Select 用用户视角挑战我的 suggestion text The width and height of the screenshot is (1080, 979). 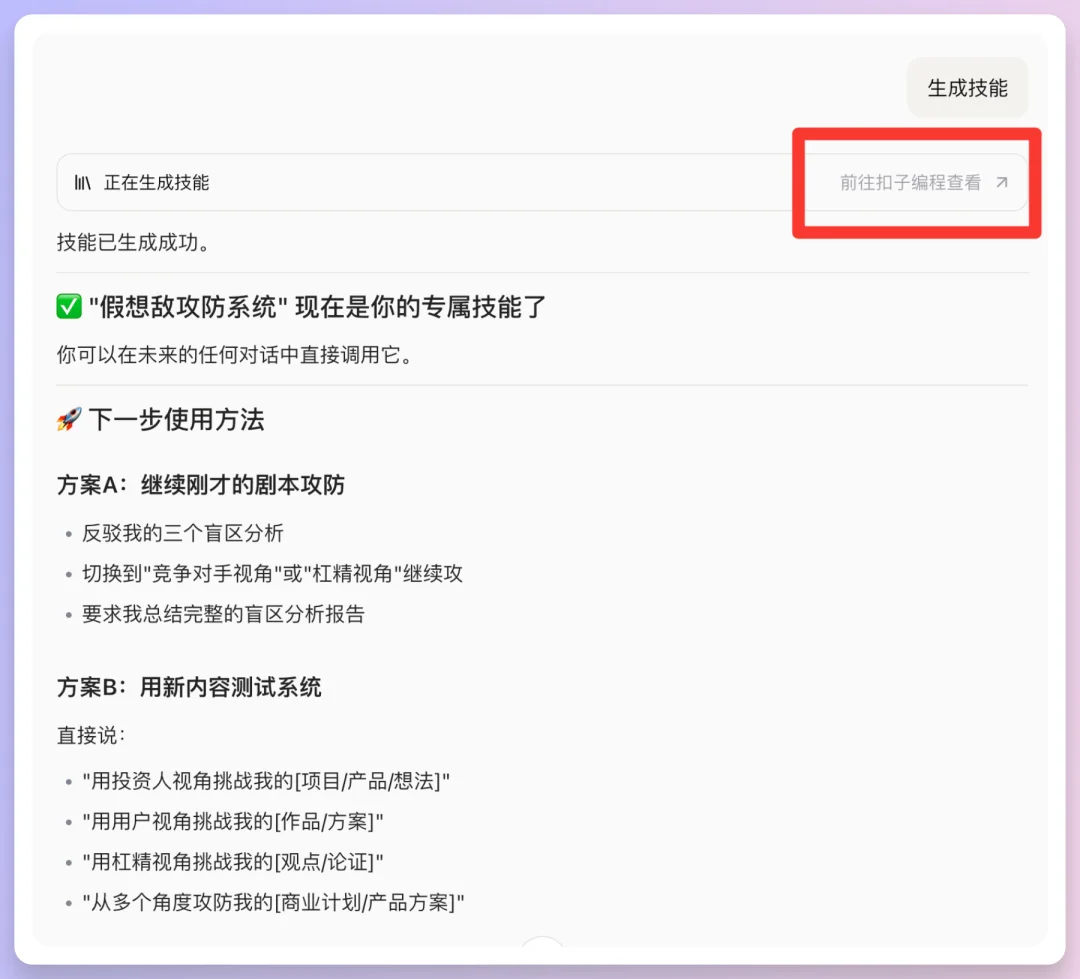tap(235, 821)
